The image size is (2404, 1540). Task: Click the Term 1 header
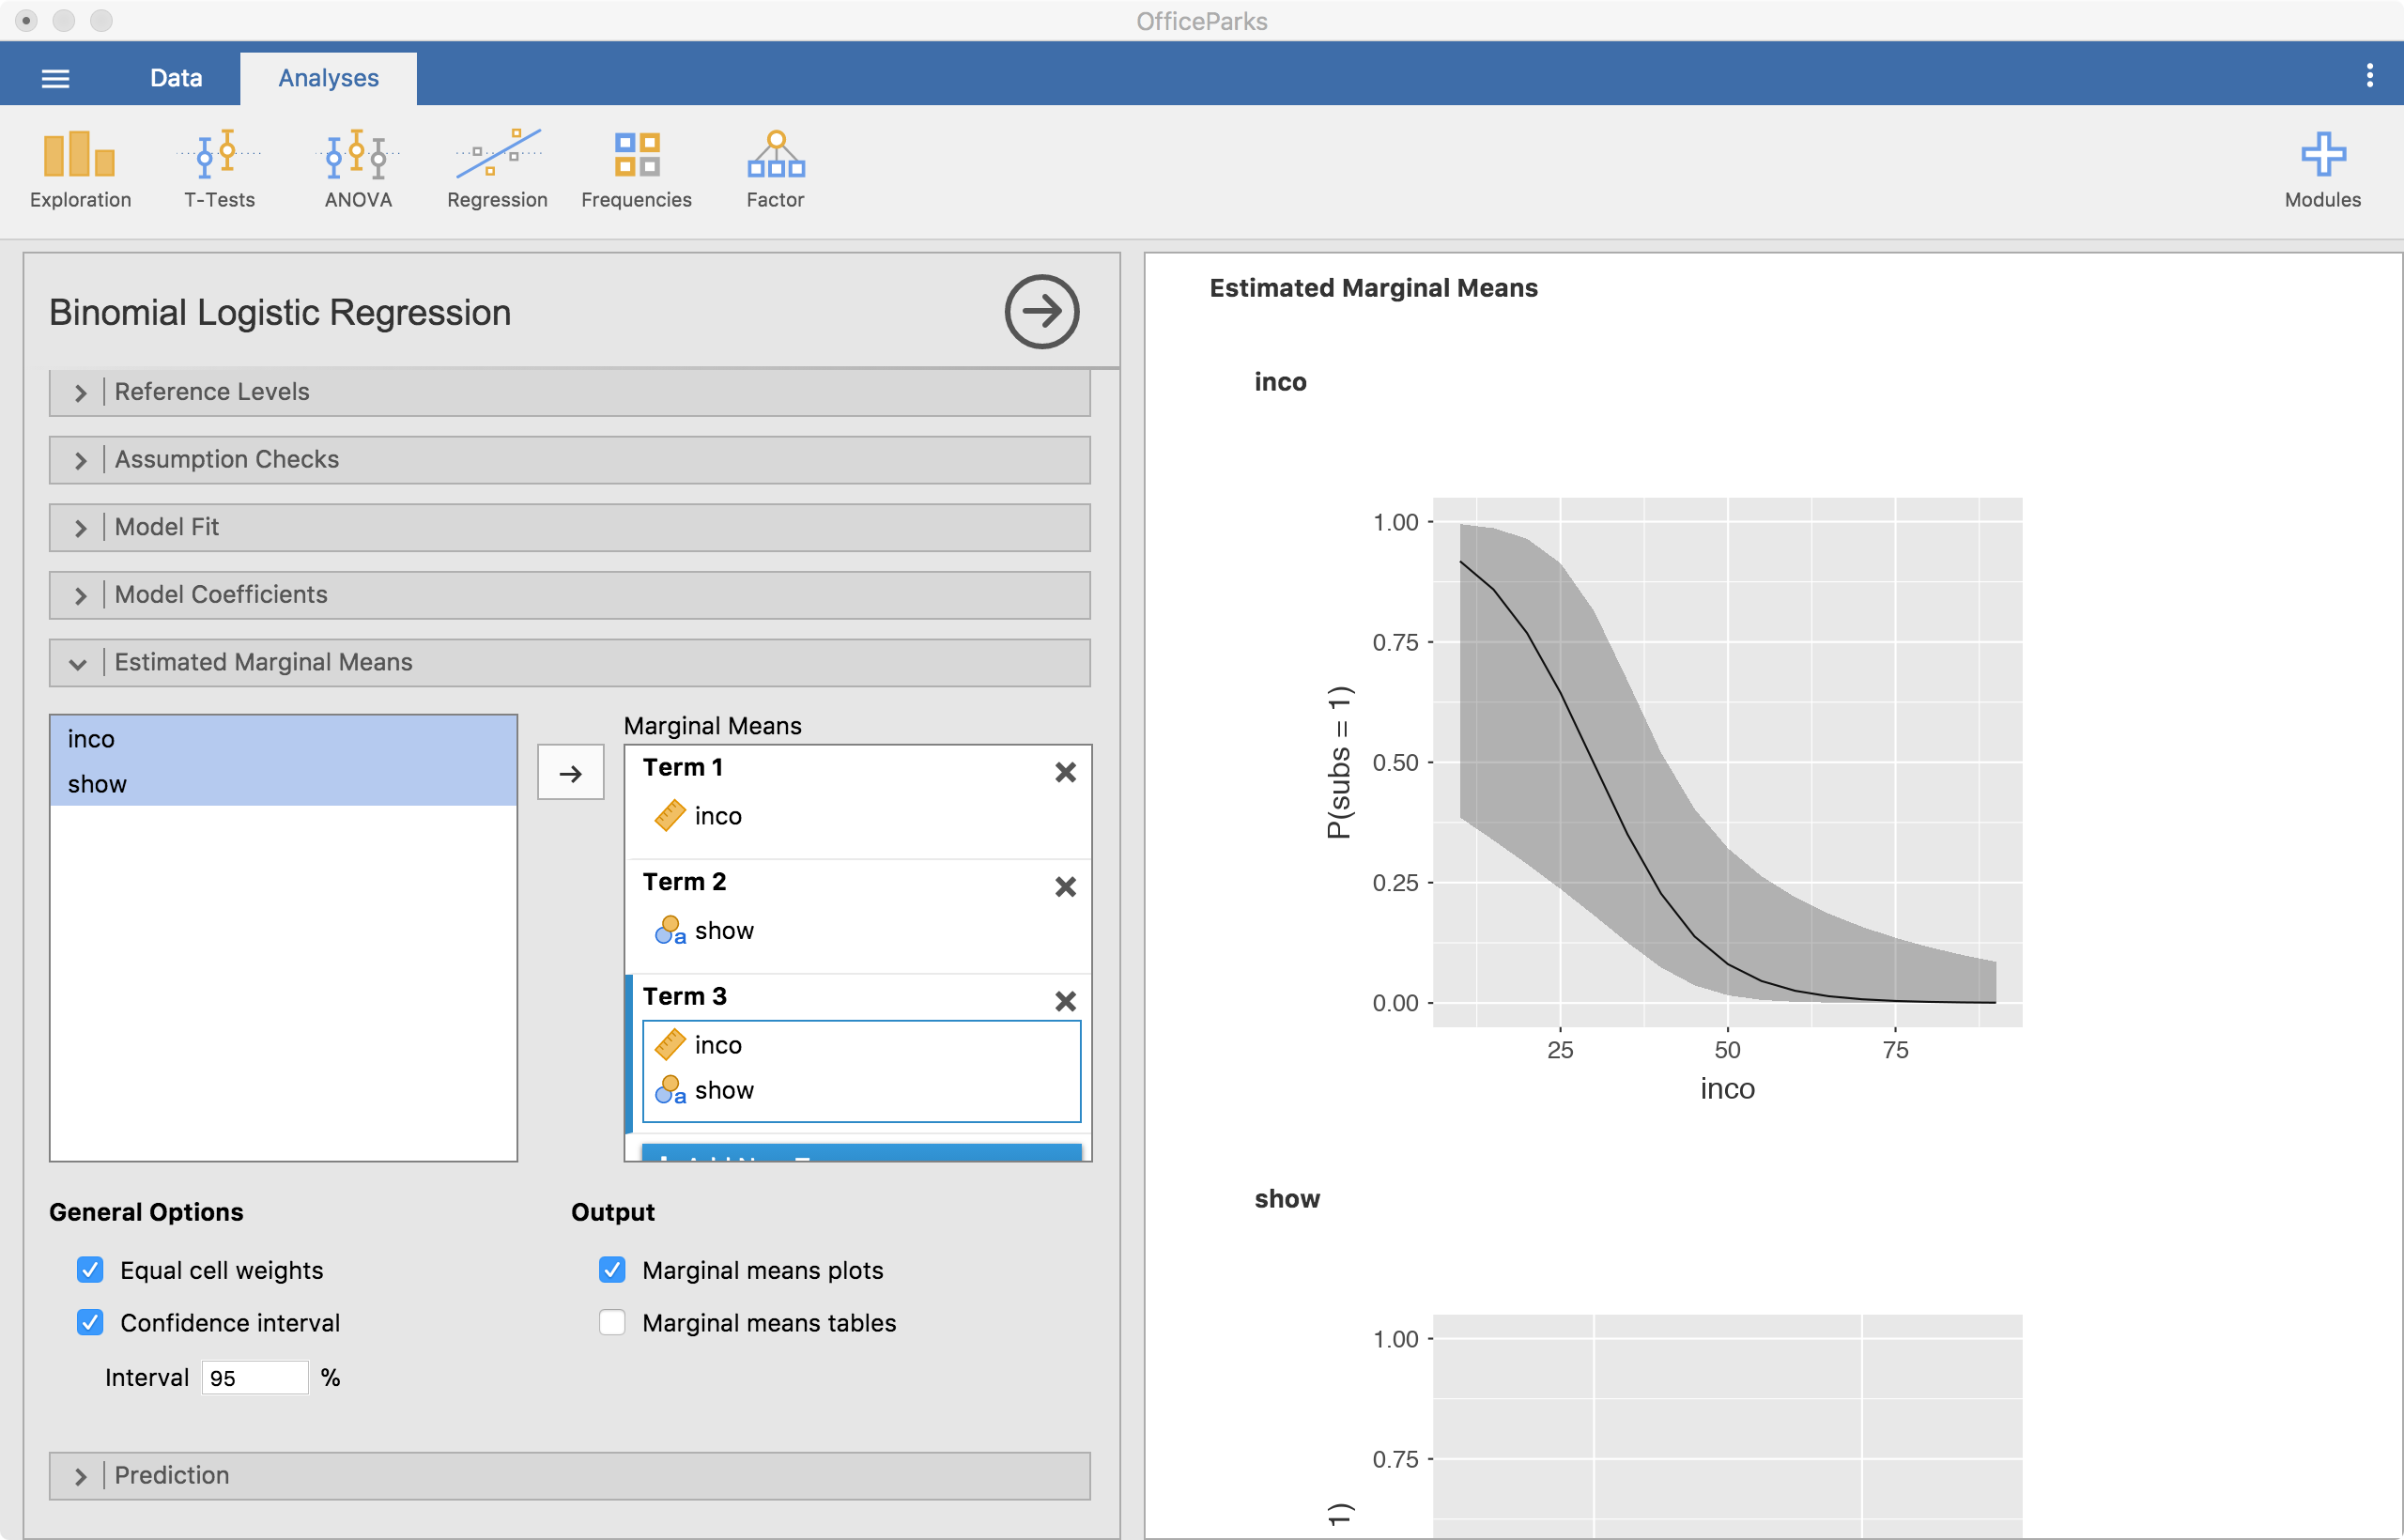tap(683, 767)
